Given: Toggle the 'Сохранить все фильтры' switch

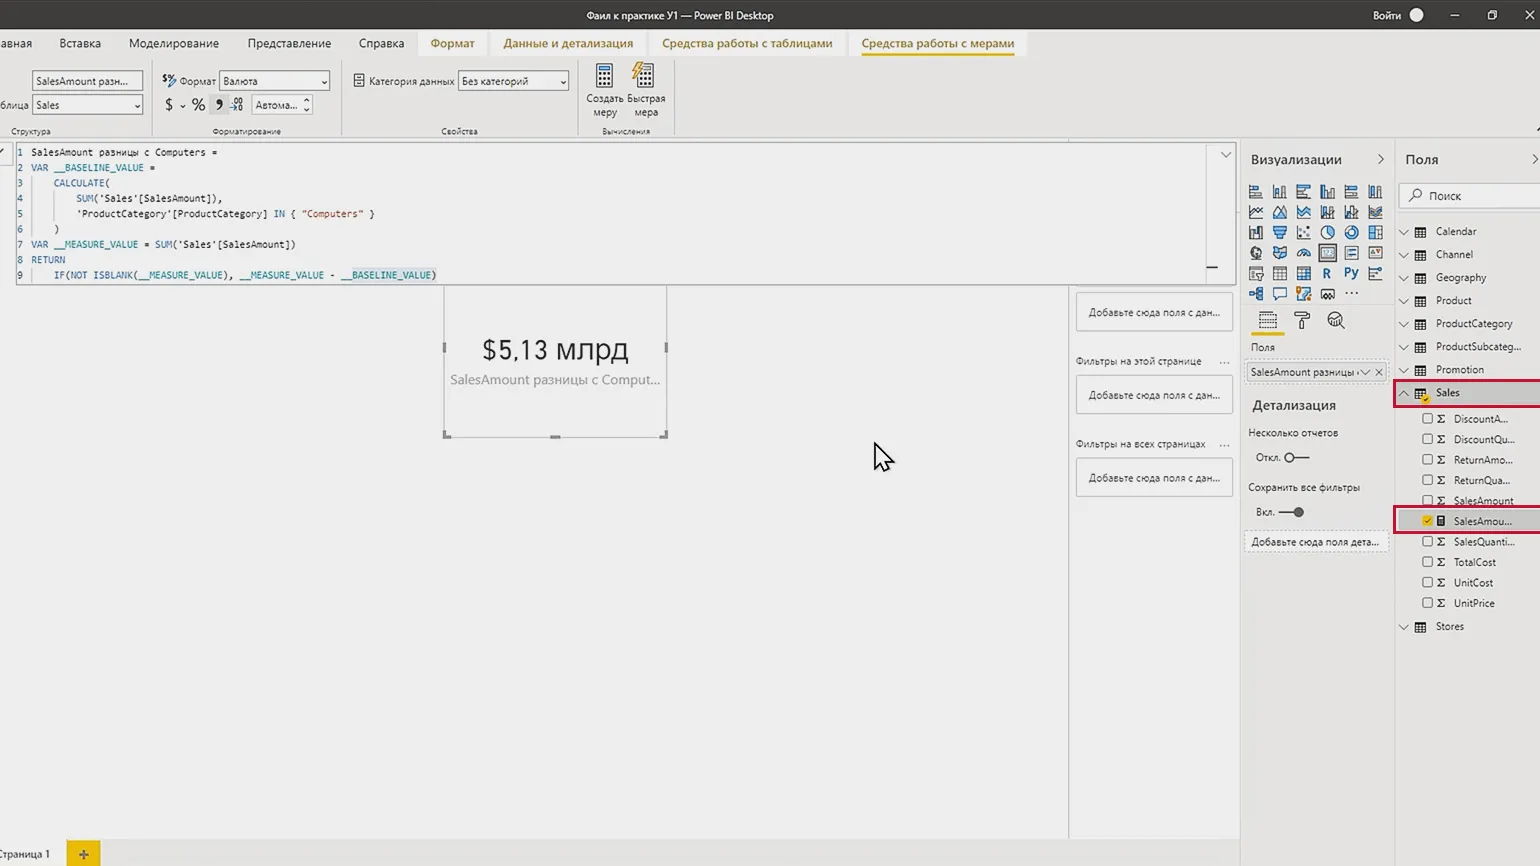Looking at the screenshot, I should pyautogui.click(x=1291, y=512).
